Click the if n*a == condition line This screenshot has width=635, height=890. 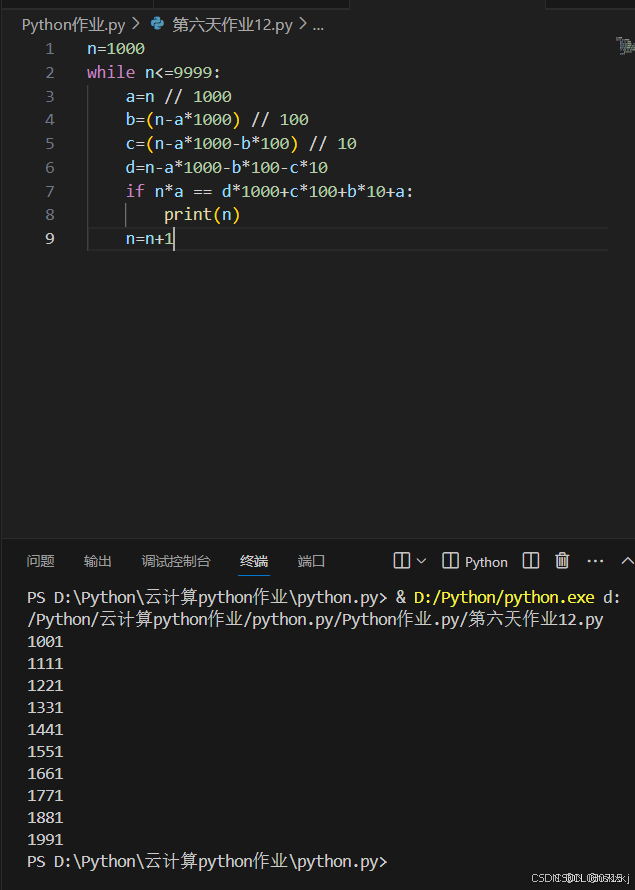270,191
